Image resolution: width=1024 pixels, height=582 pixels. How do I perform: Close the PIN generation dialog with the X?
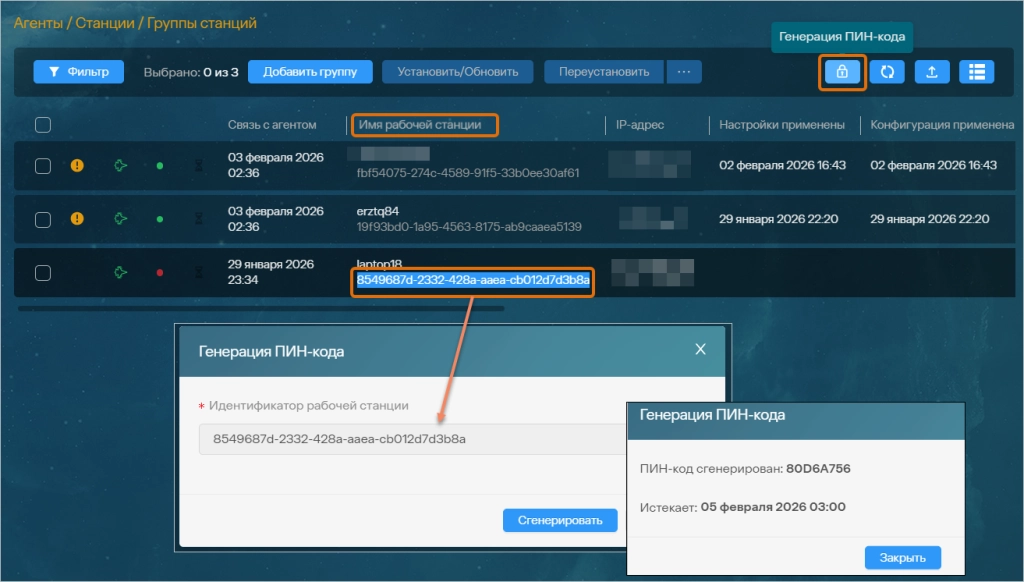coord(700,349)
